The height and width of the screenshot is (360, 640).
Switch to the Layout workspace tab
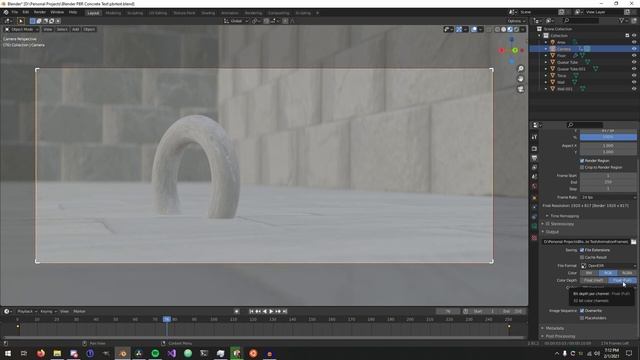click(93, 13)
